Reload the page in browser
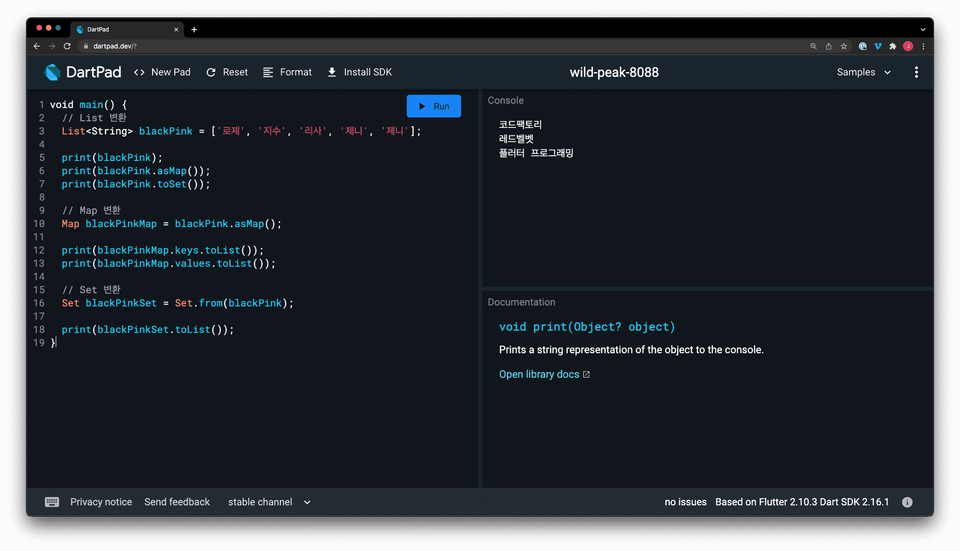This screenshot has height=551, width=960. pos(67,46)
